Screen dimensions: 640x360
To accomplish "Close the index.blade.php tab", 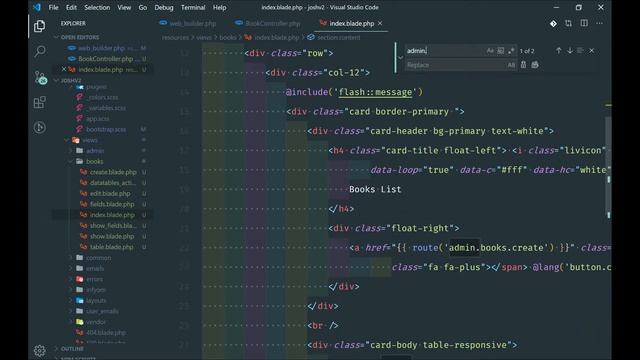I will click(380, 24).
